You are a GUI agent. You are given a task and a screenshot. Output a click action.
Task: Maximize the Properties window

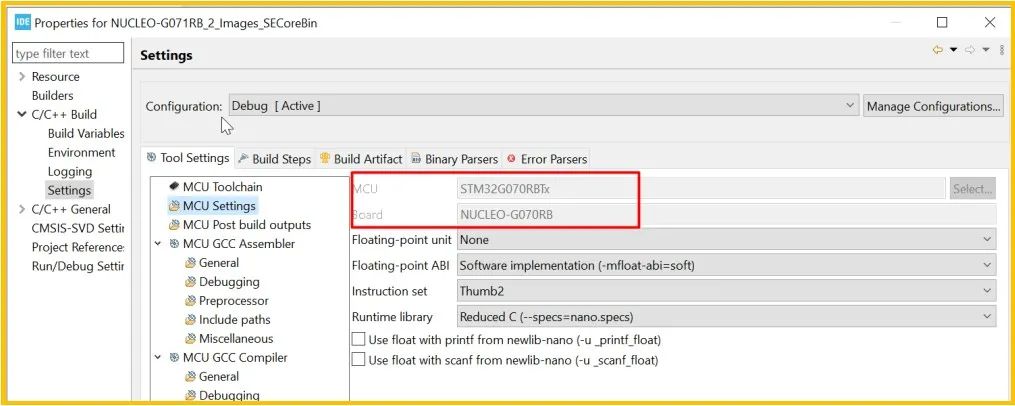click(942, 23)
